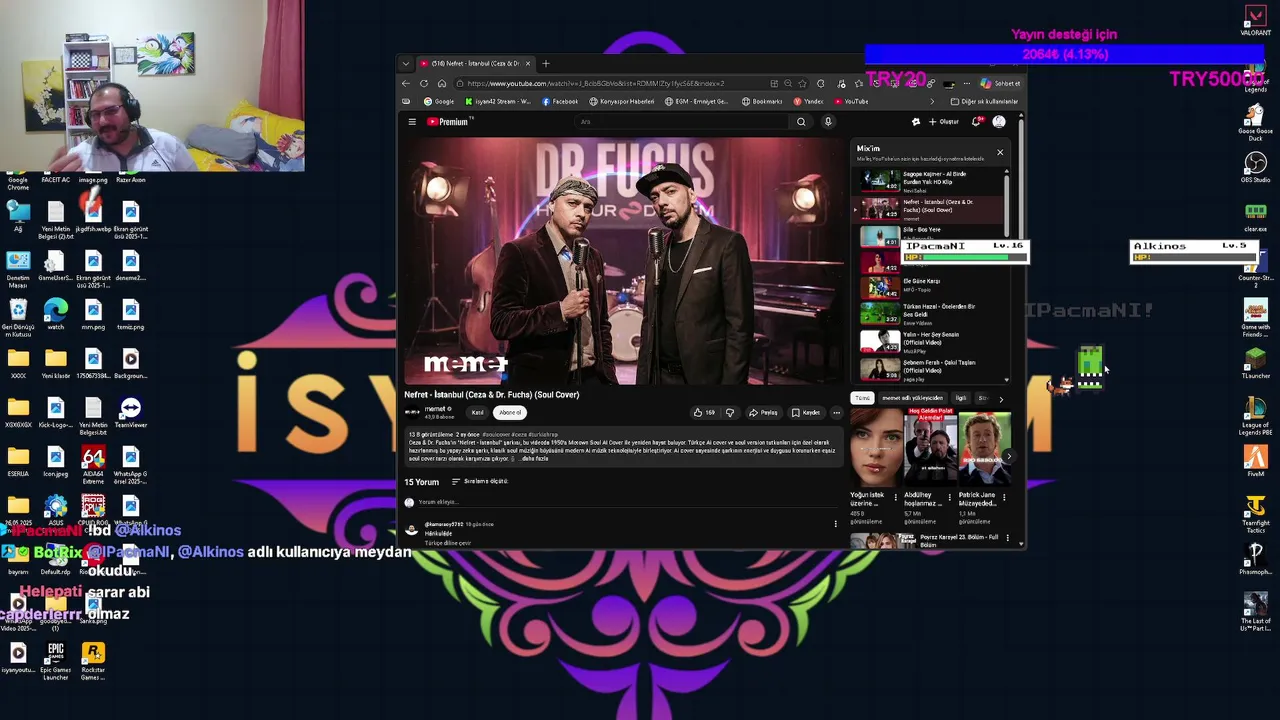The image size is (1280, 720).
Task: Play Sagopa Kajmer playlist item
Action: pyautogui.click(x=930, y=180)
